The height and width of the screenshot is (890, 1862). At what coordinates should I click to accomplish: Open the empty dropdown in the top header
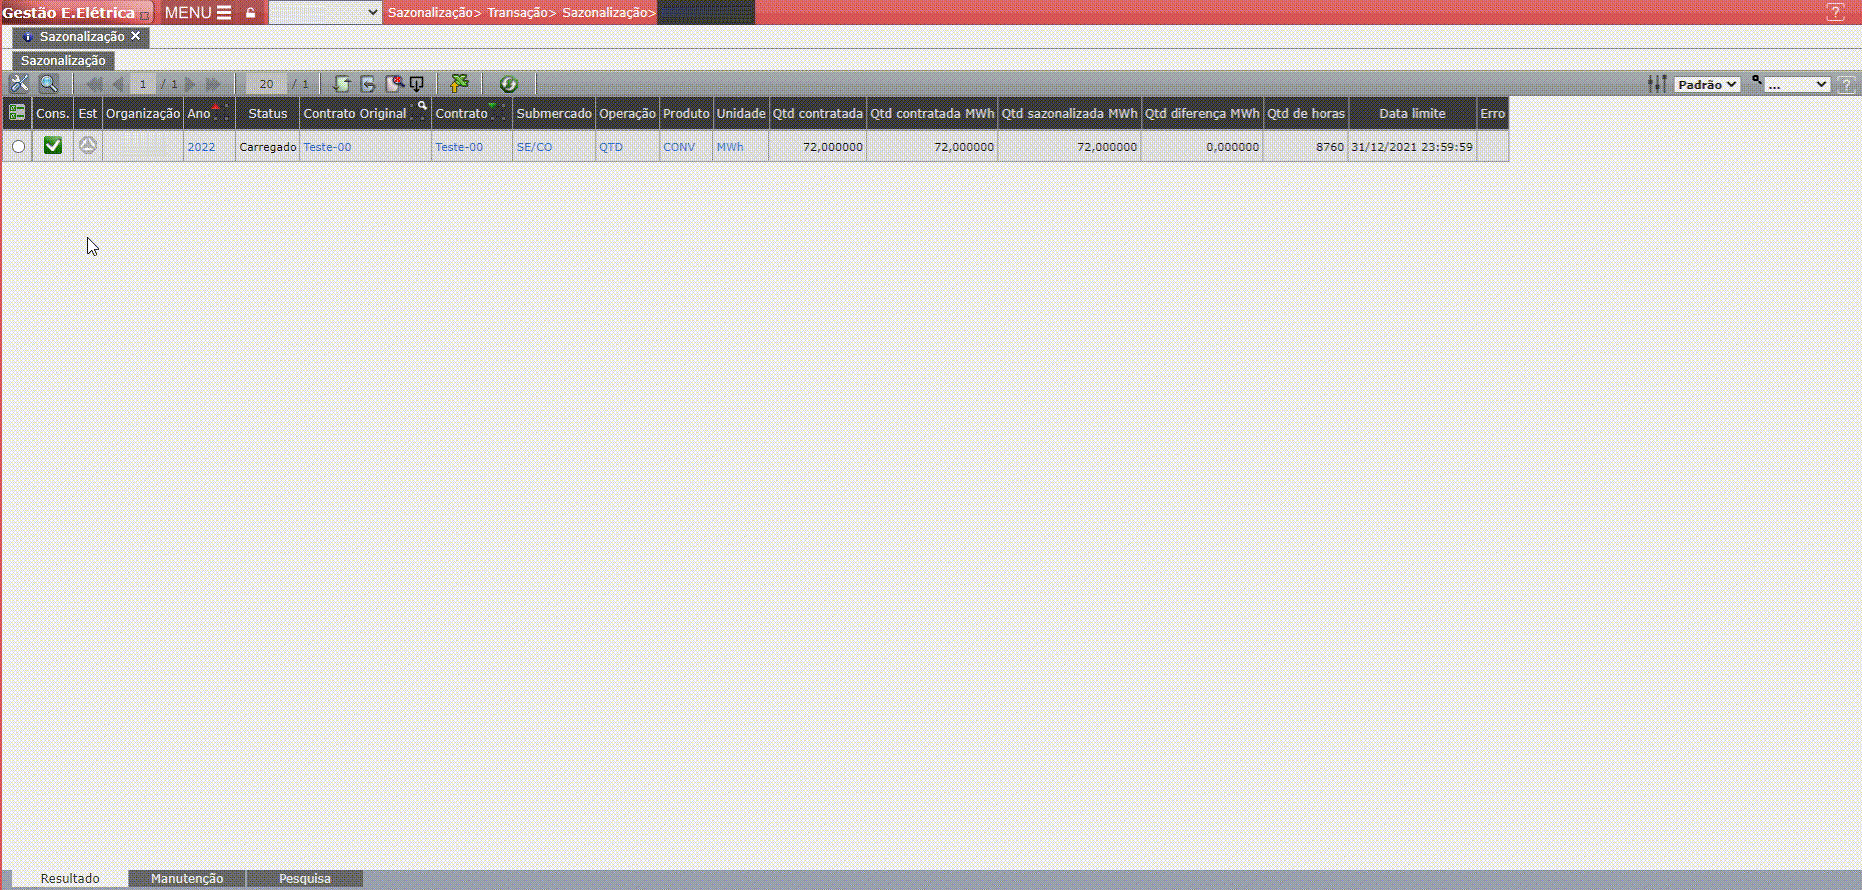pos(325,13)
